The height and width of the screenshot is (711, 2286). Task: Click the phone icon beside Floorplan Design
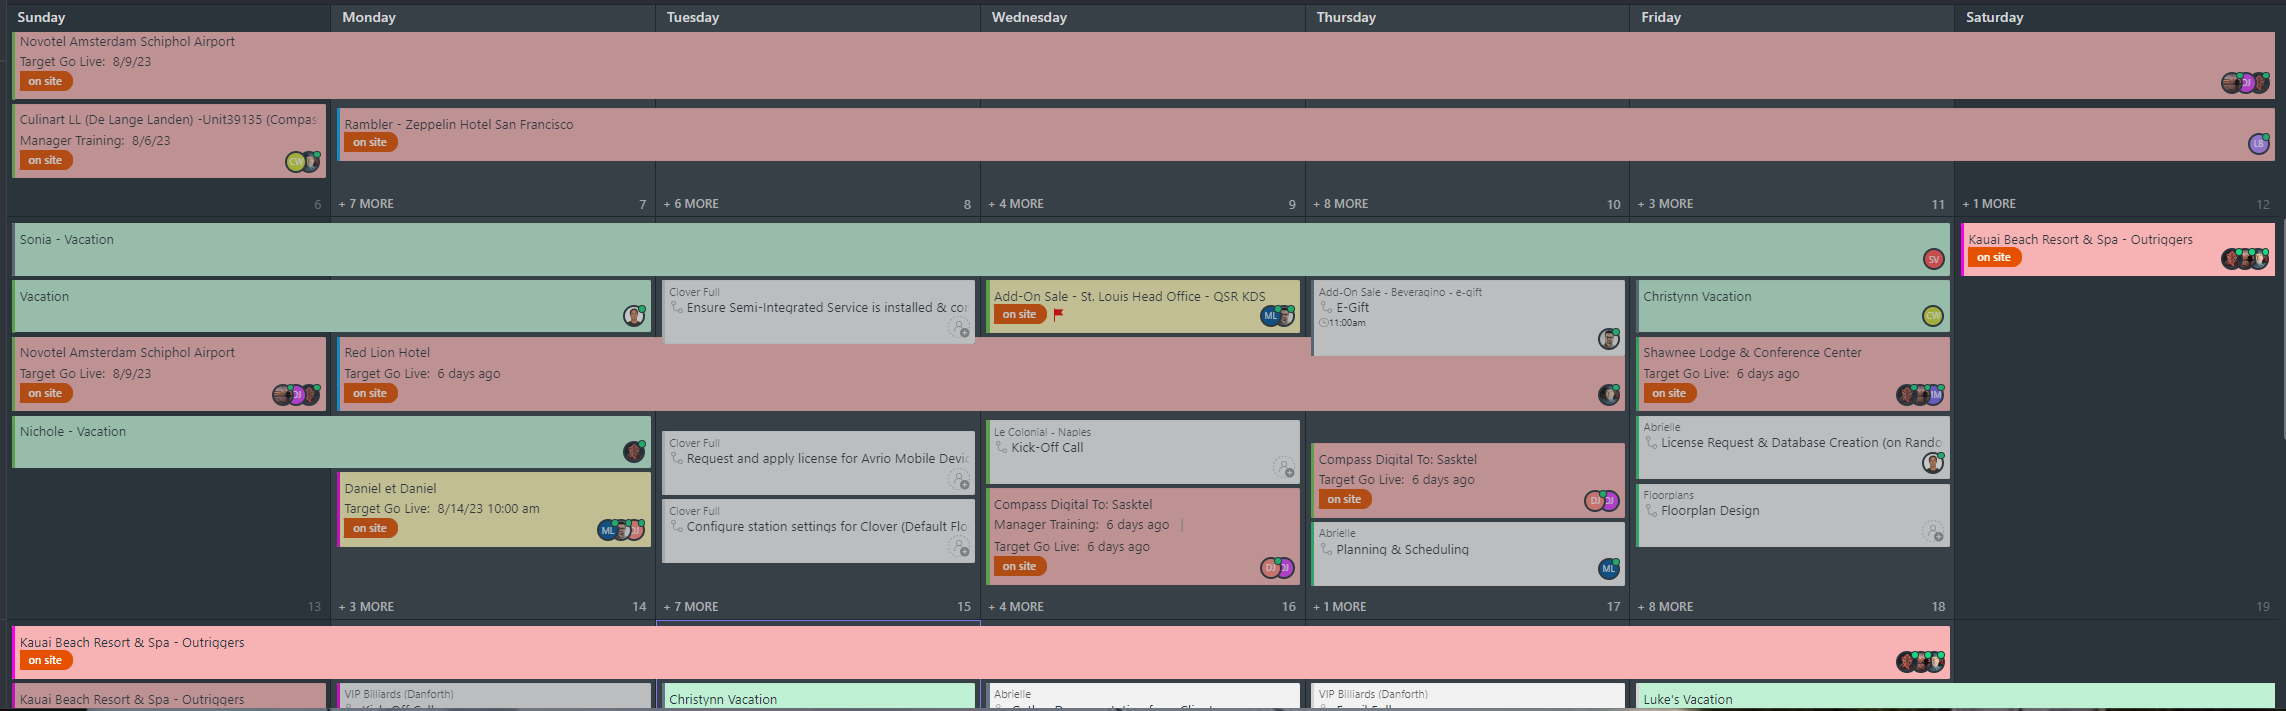click(x=1651, y=511)
